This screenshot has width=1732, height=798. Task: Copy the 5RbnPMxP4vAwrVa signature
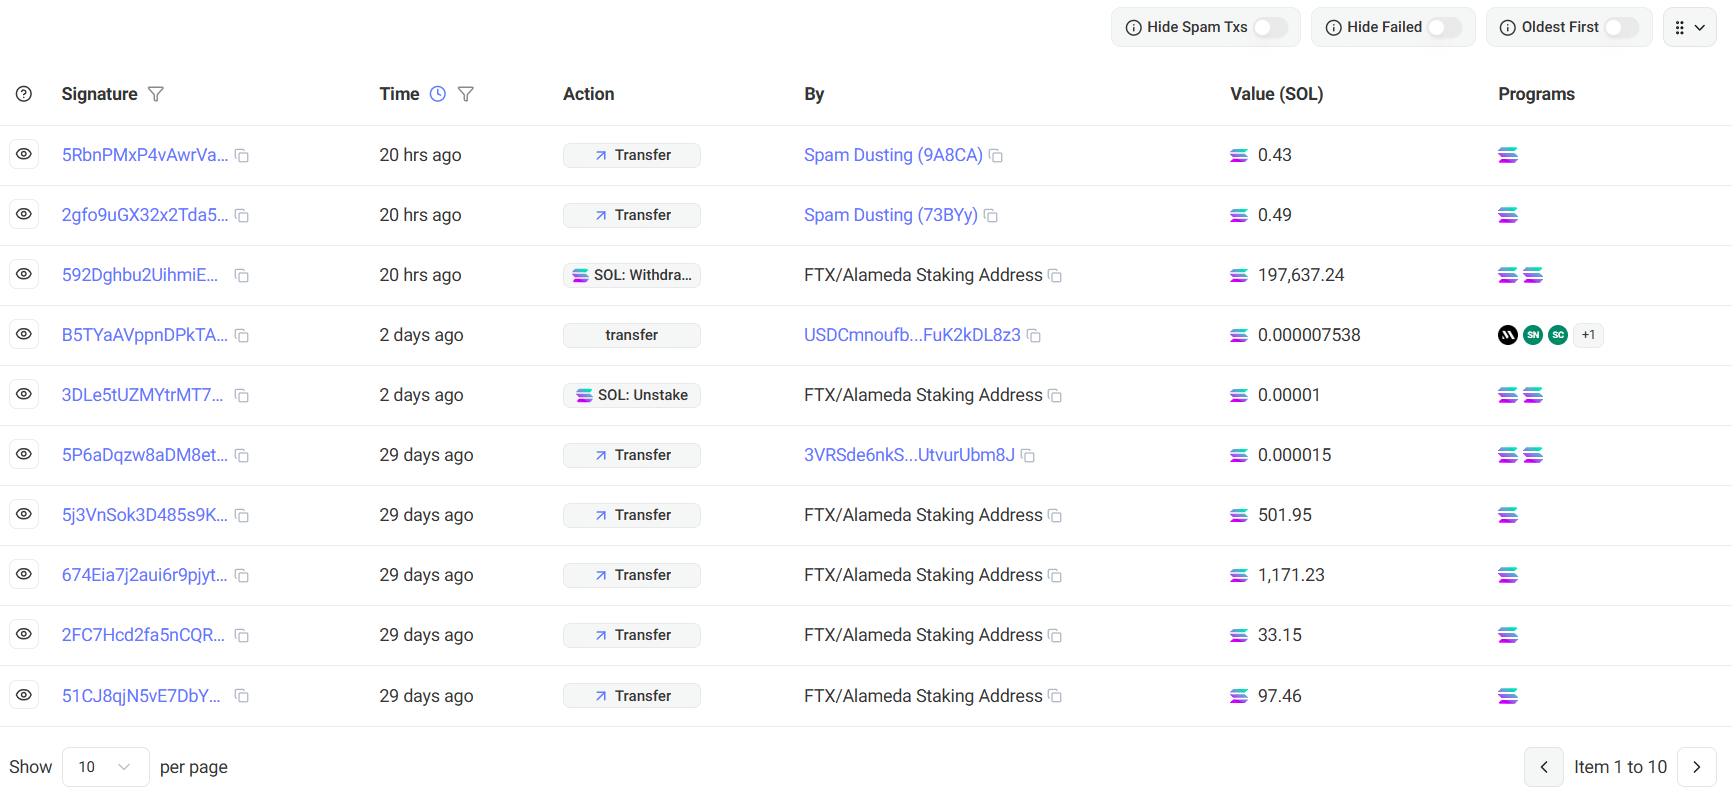pos(242,156)
